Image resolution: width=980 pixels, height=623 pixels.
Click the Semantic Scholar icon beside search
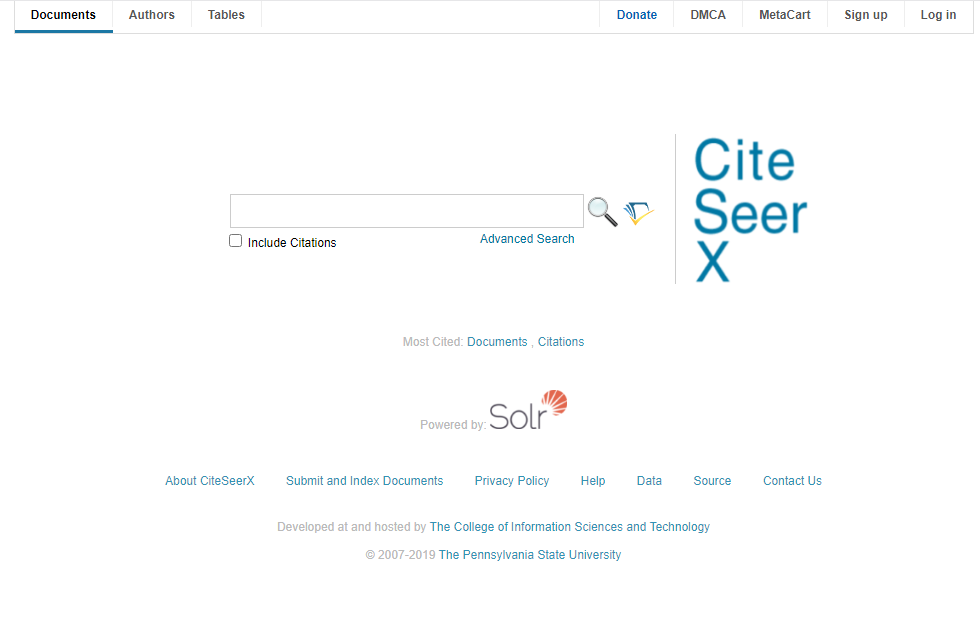[638, 212]
